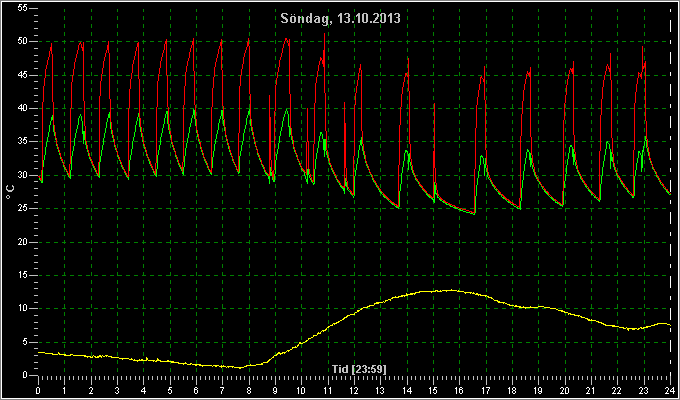Click the 25 degree label on y-axis
This screenshot has width=680, height=400.
(x=23, y=209)
